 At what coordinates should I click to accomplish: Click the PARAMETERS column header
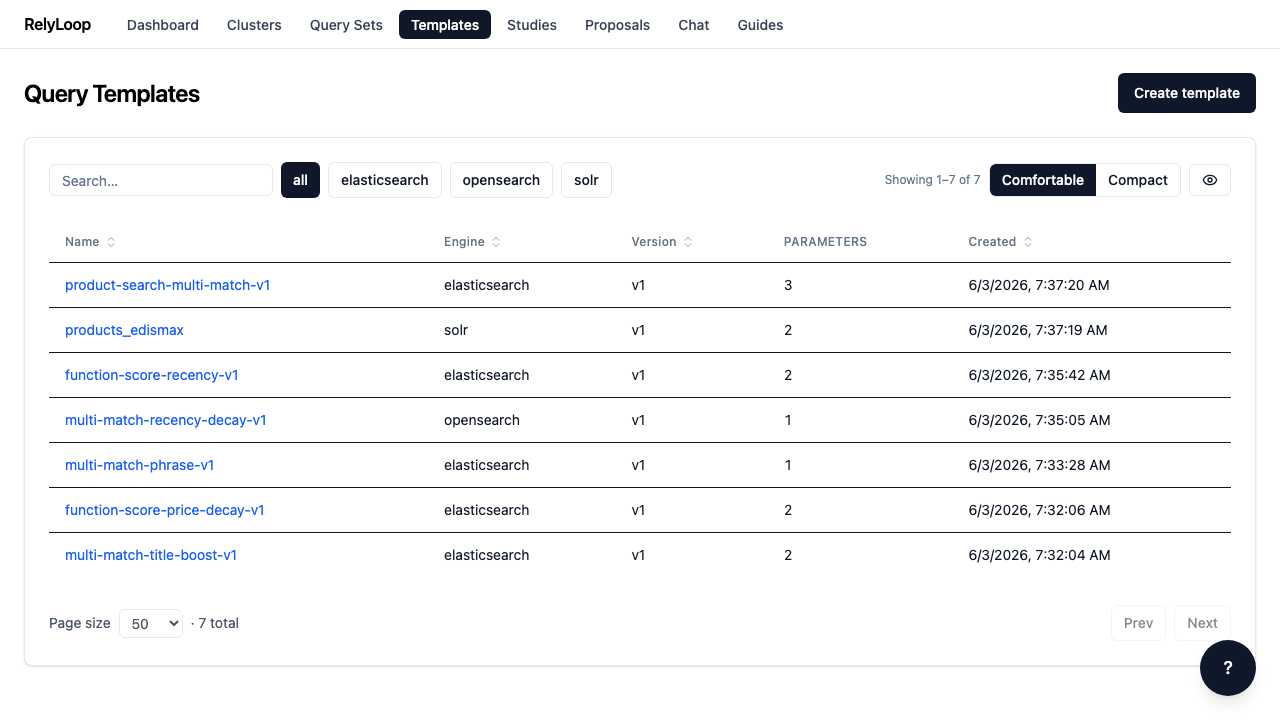click(825, 242)
